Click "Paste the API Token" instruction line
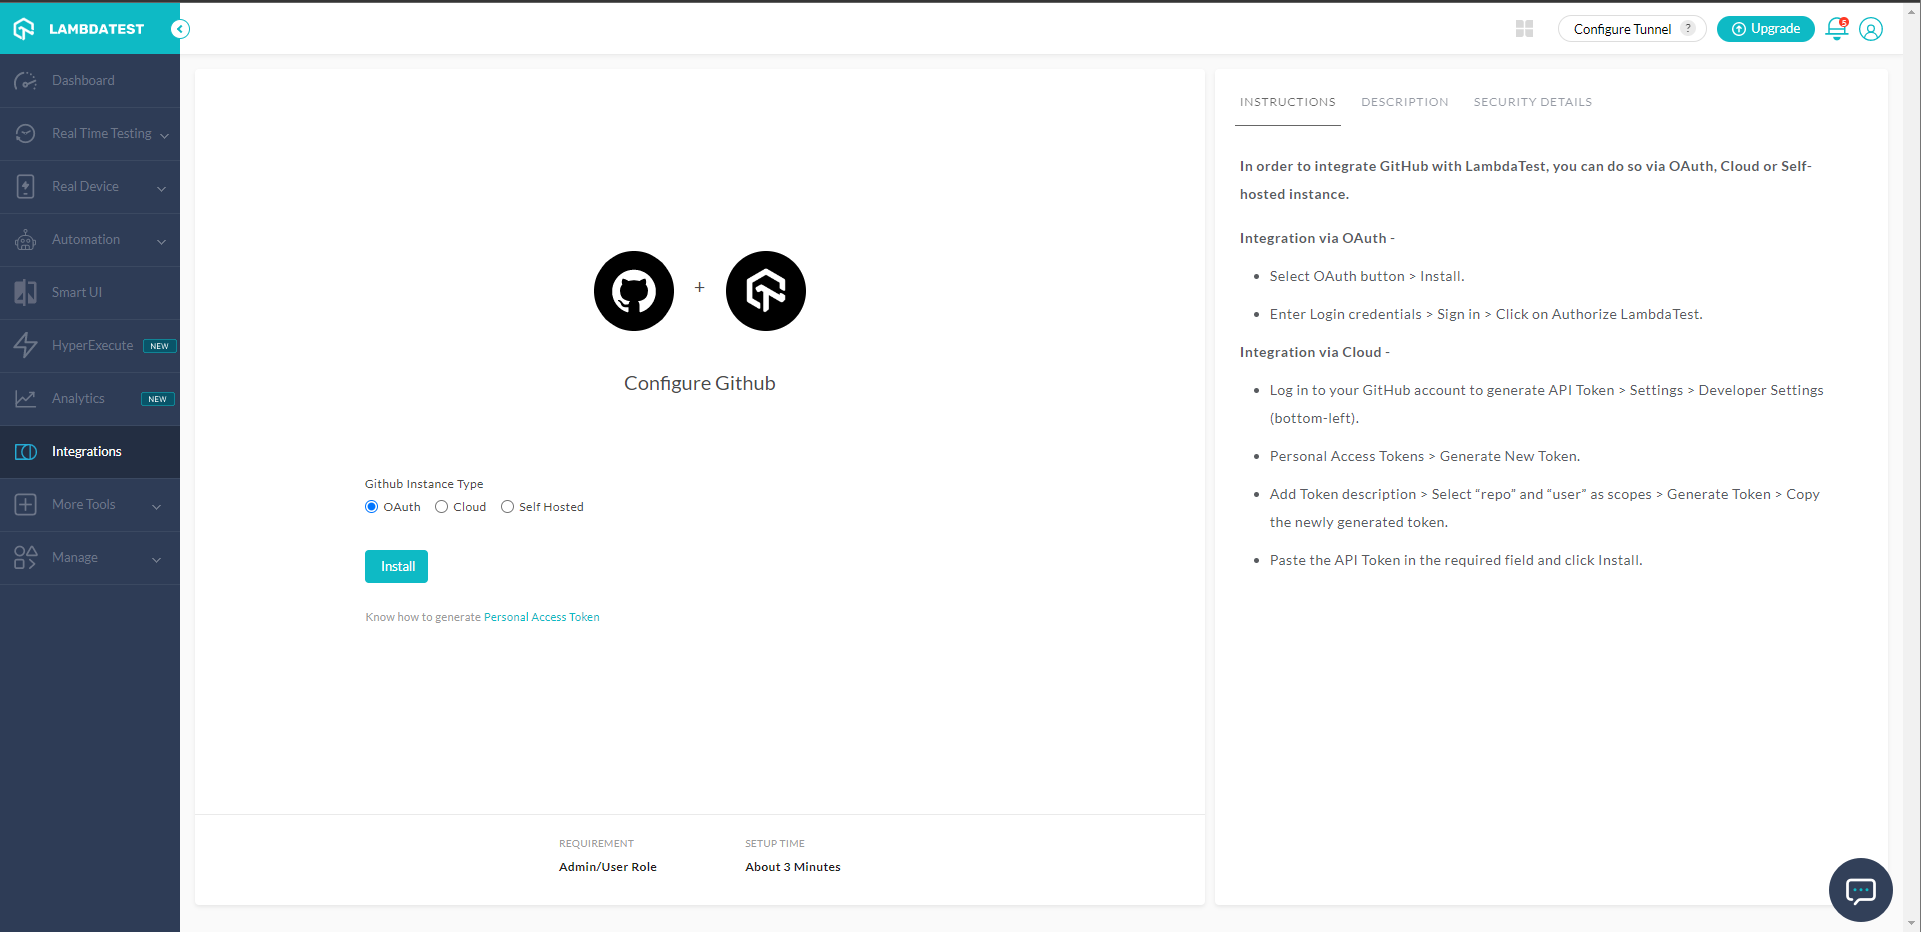1921x932 pixels. [1456, 560]
